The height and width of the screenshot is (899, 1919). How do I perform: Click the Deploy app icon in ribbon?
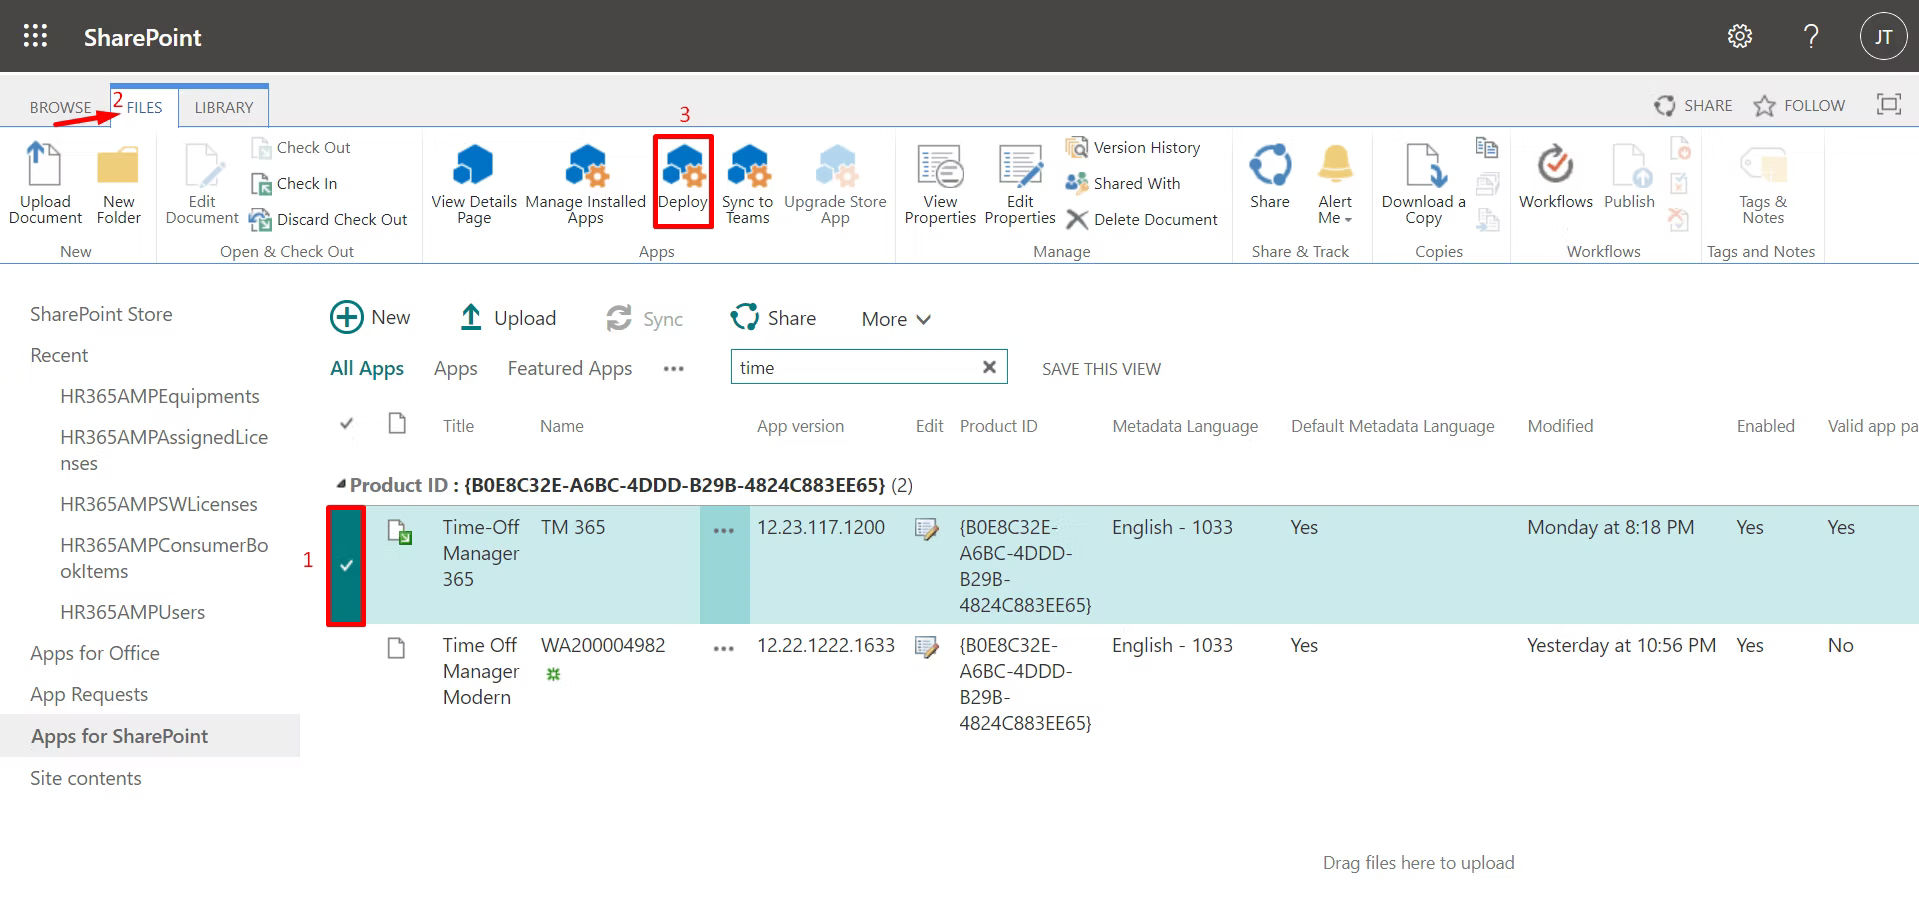[x=684, y=167]
